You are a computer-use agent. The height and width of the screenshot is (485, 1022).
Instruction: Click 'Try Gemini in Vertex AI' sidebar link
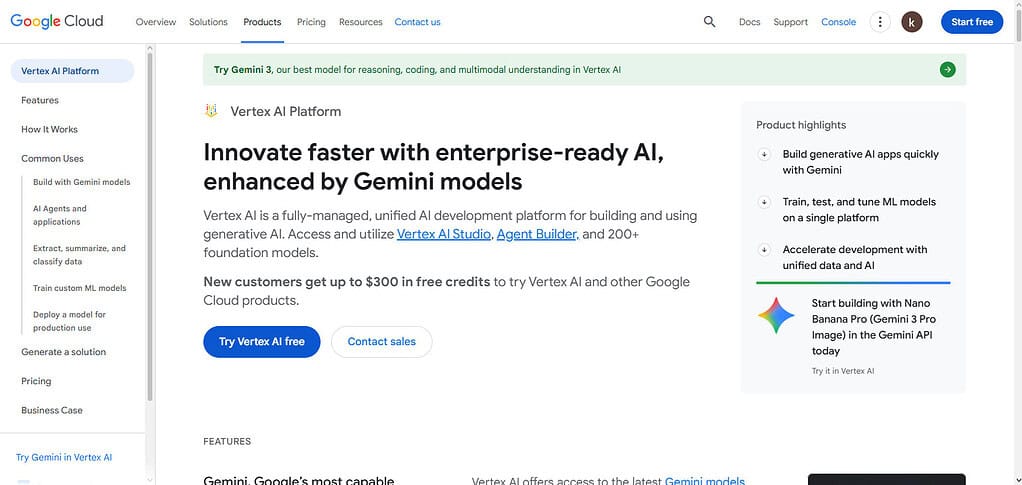click(64, 458)
